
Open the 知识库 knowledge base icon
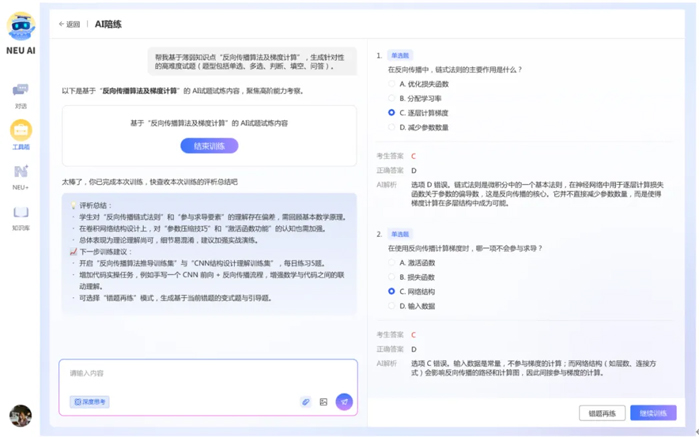pyautogui.click(x=20, y=214)
